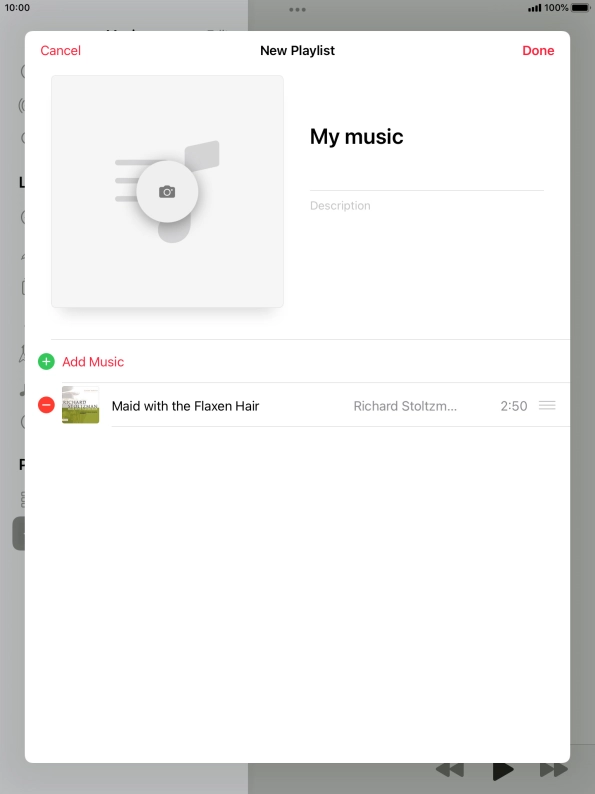Check the battery icon in status bar
Viewport: 595px width, 794px height.
click(581, 8)
